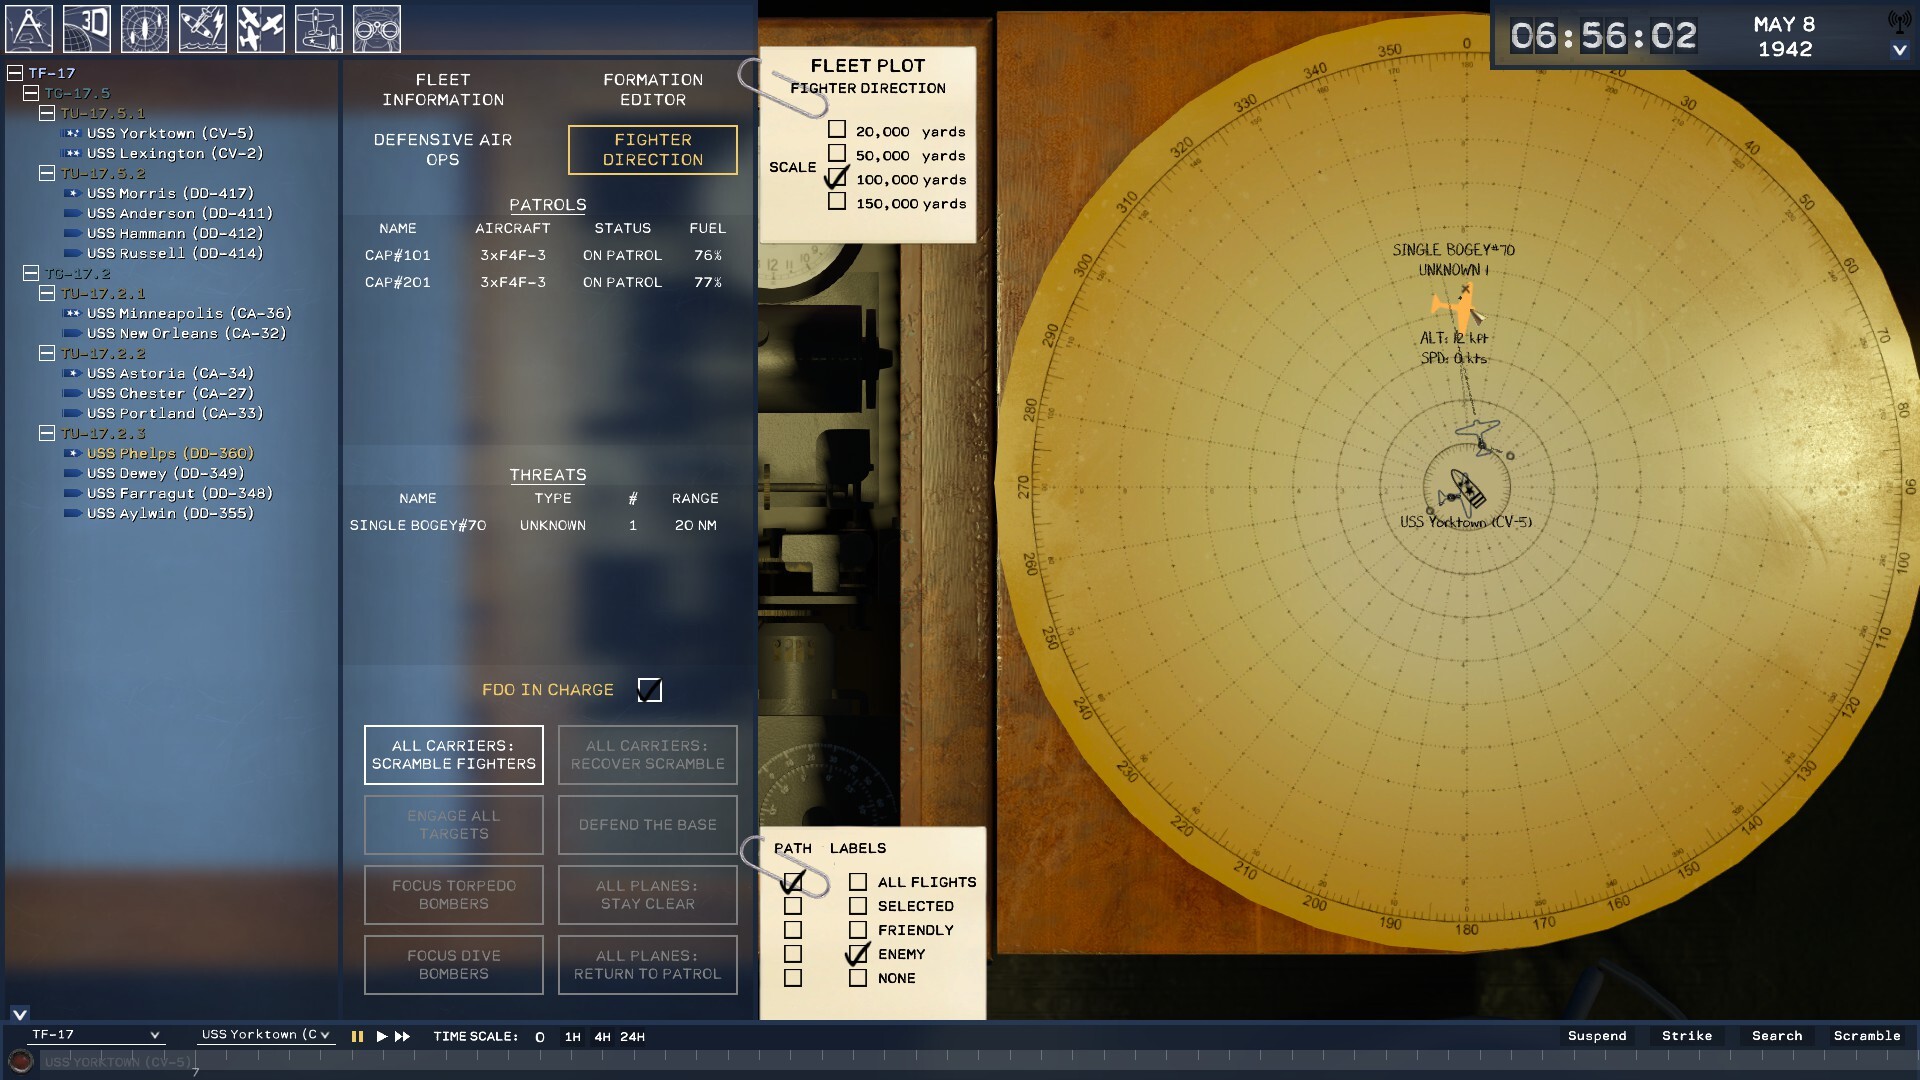Select USS Lexington (CV-2) in fleet tree

coord(174,153)
